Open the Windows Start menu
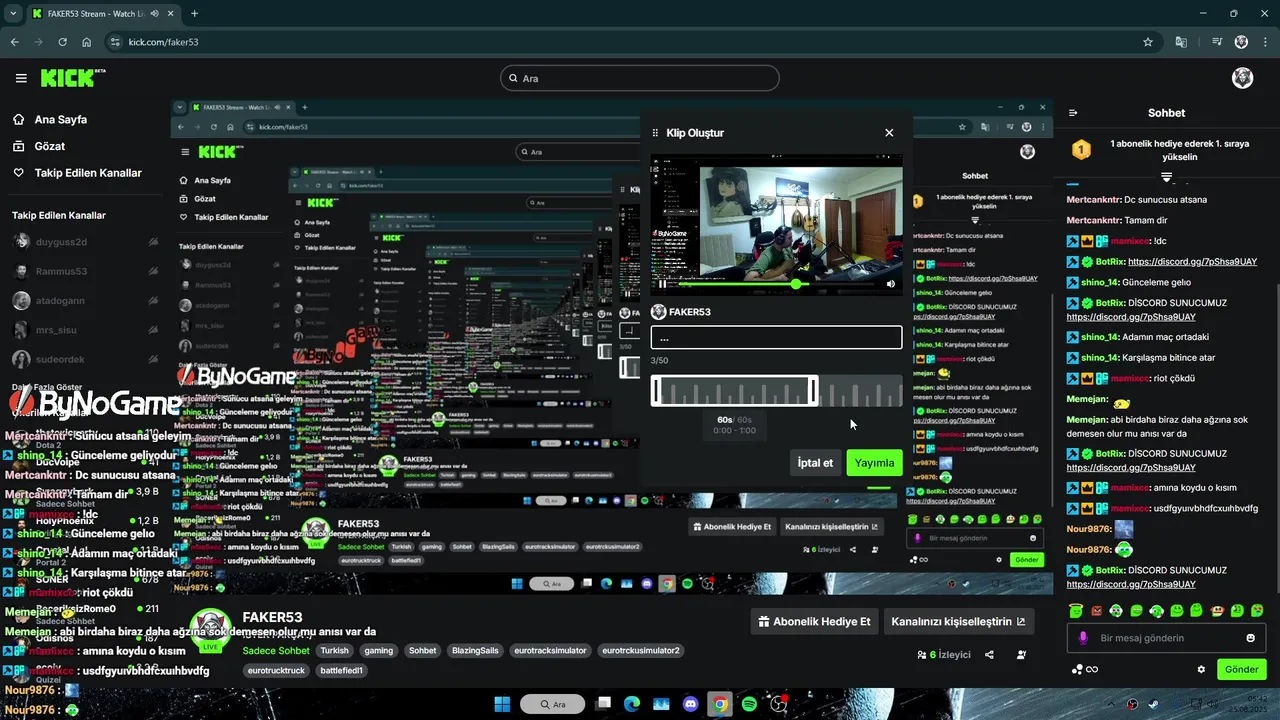This screenshot has width=1280, height=720. (x=502, y=704)
